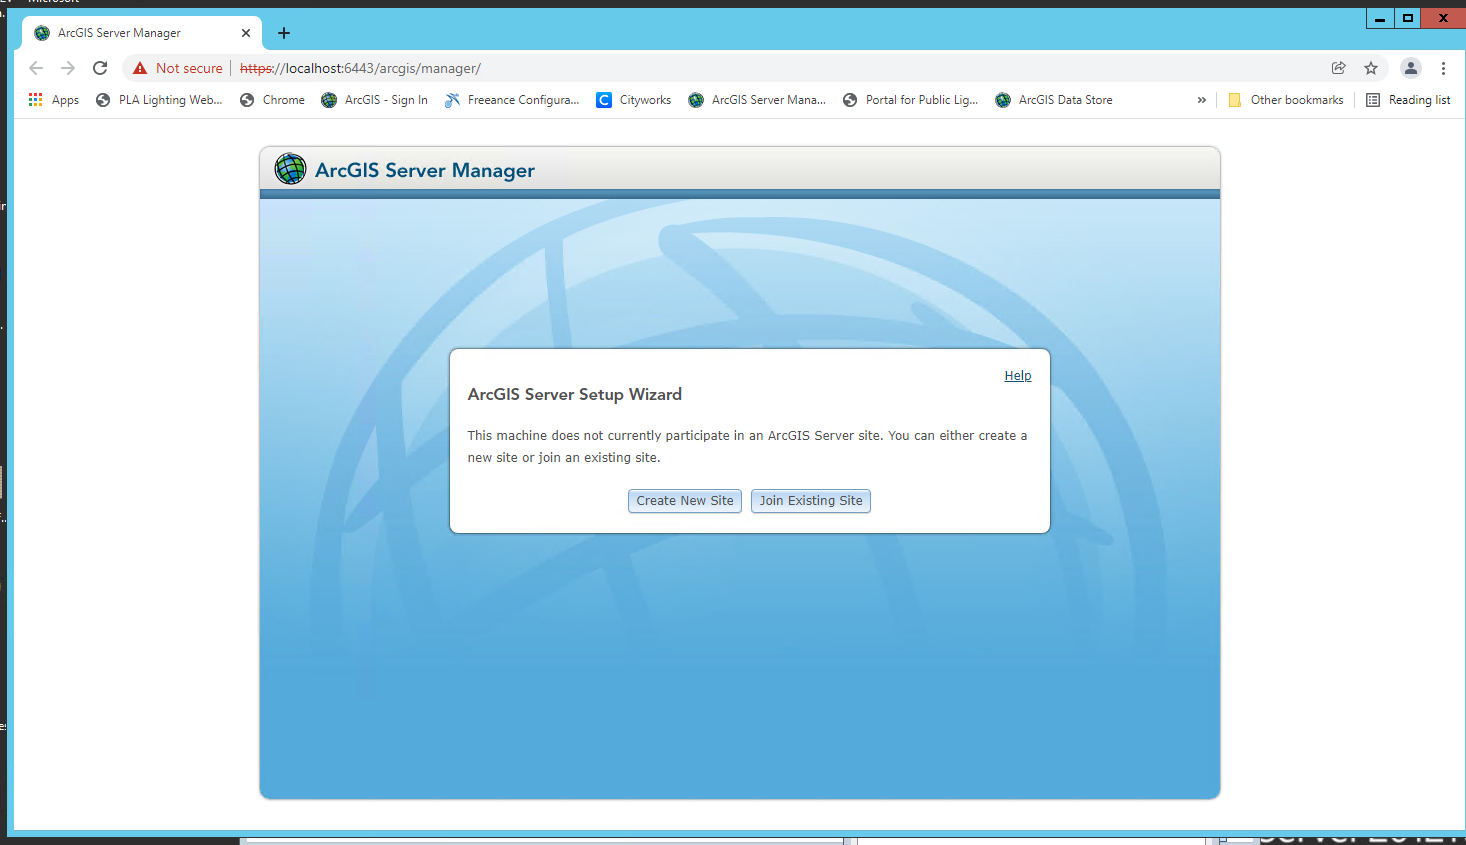The width and height of the screenshot is (1466, 845).
Task: Switch to the ArcGIS Server Manager tab
Action: 130,32
